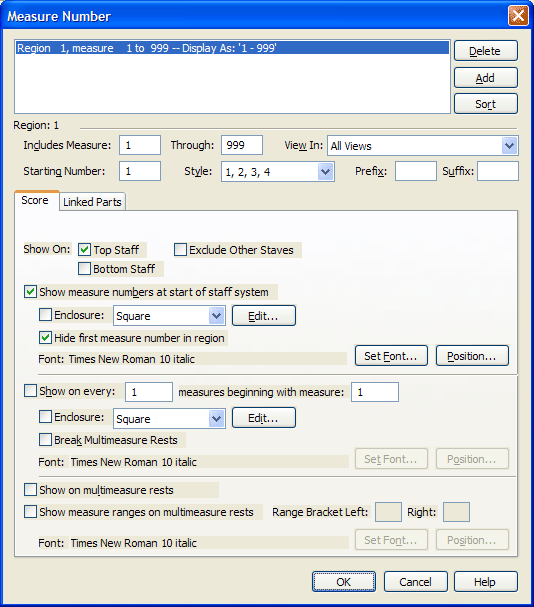Switch to the Linked Parts tab
Screen dimensions: 534x607
92,202
